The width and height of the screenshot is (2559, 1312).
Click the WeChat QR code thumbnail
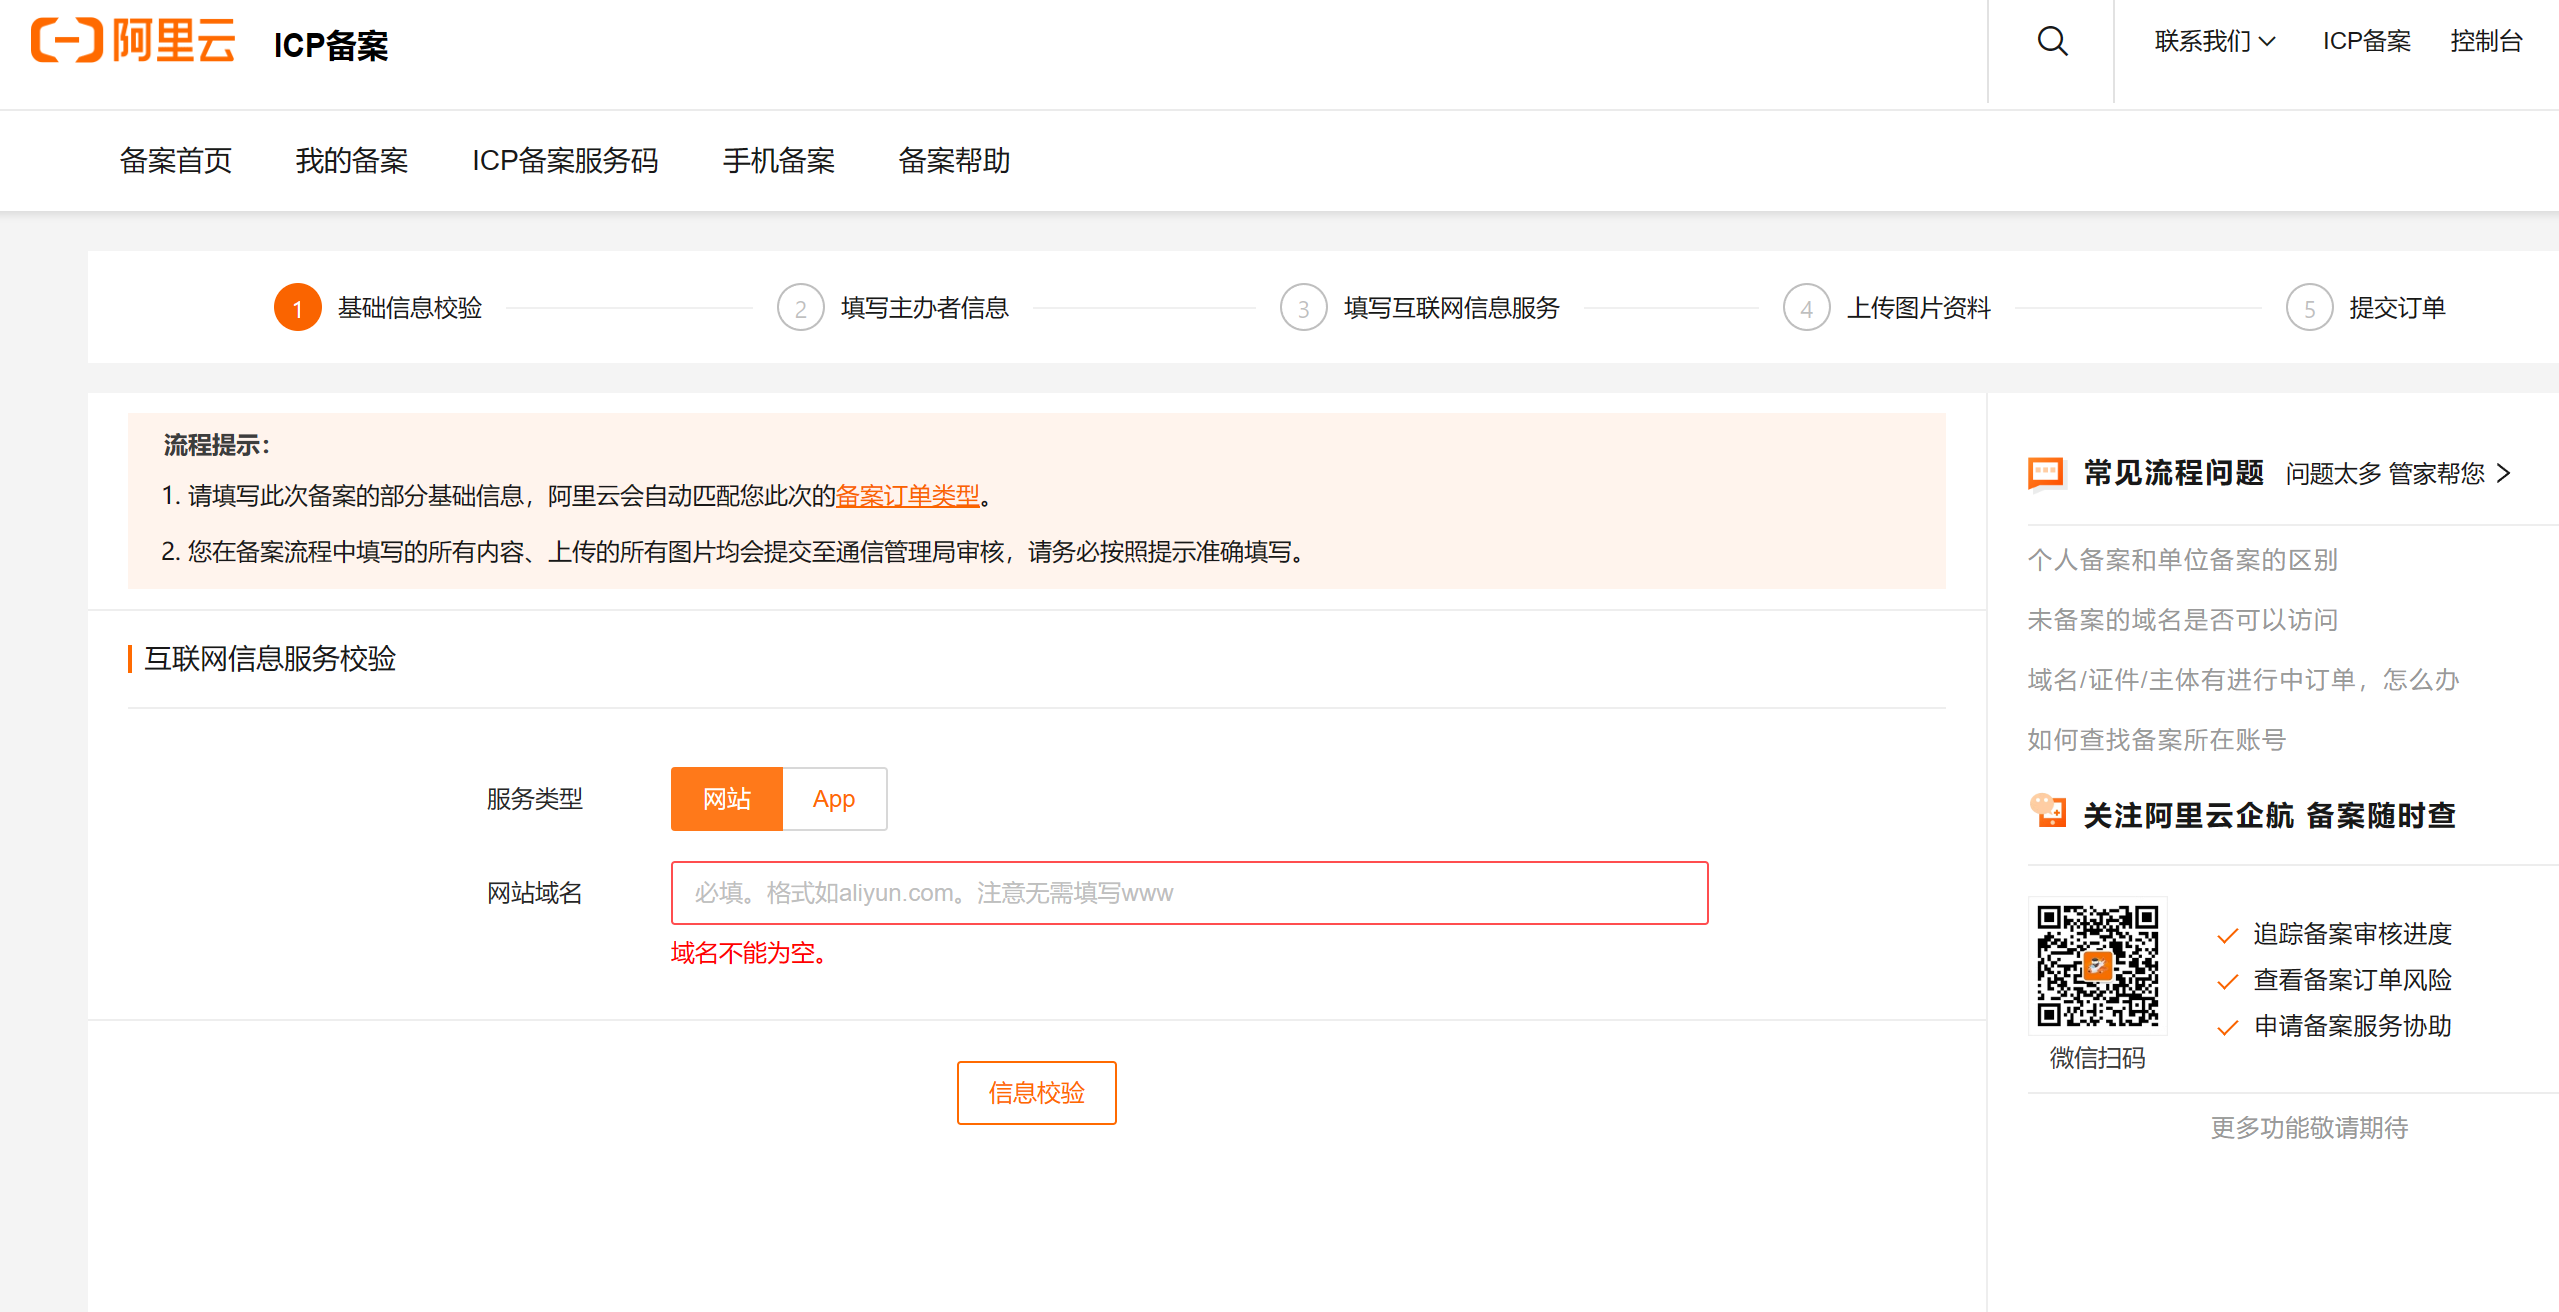click(x=2097, y=965)
